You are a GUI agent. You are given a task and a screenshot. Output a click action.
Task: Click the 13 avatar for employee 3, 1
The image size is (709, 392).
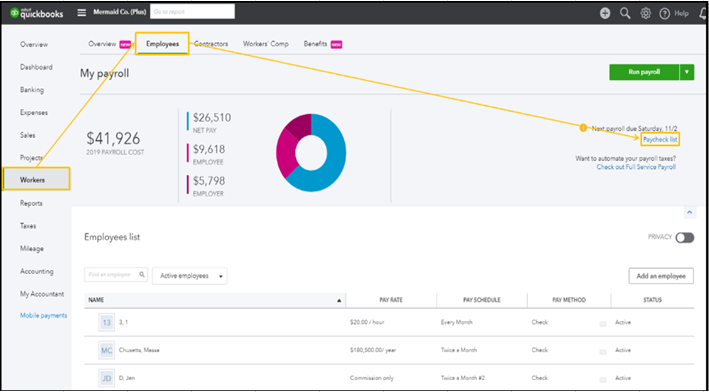point(107,323)
